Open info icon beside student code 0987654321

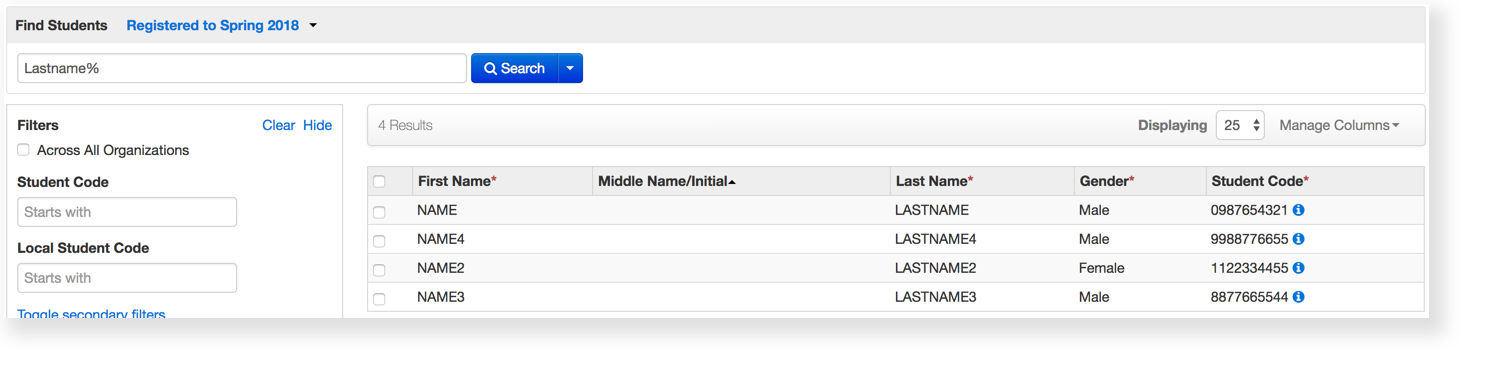1298,210
